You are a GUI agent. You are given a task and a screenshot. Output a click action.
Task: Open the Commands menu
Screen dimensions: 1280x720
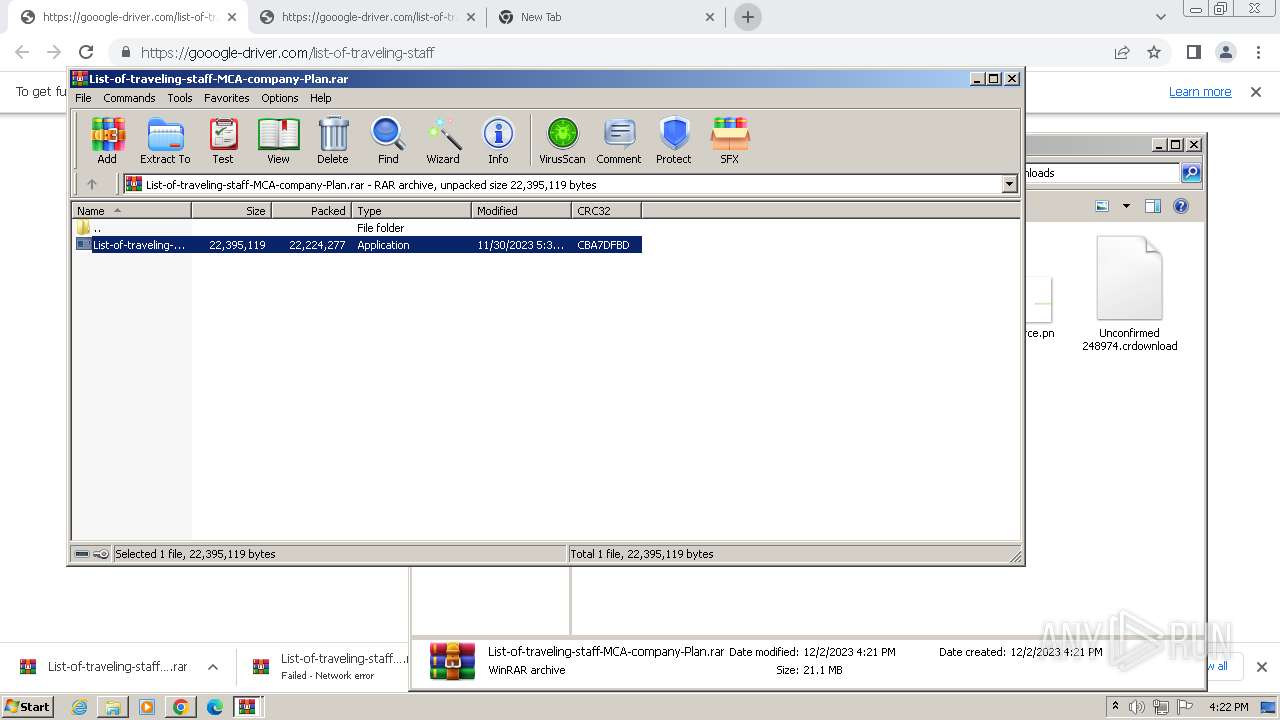point(129,98)
